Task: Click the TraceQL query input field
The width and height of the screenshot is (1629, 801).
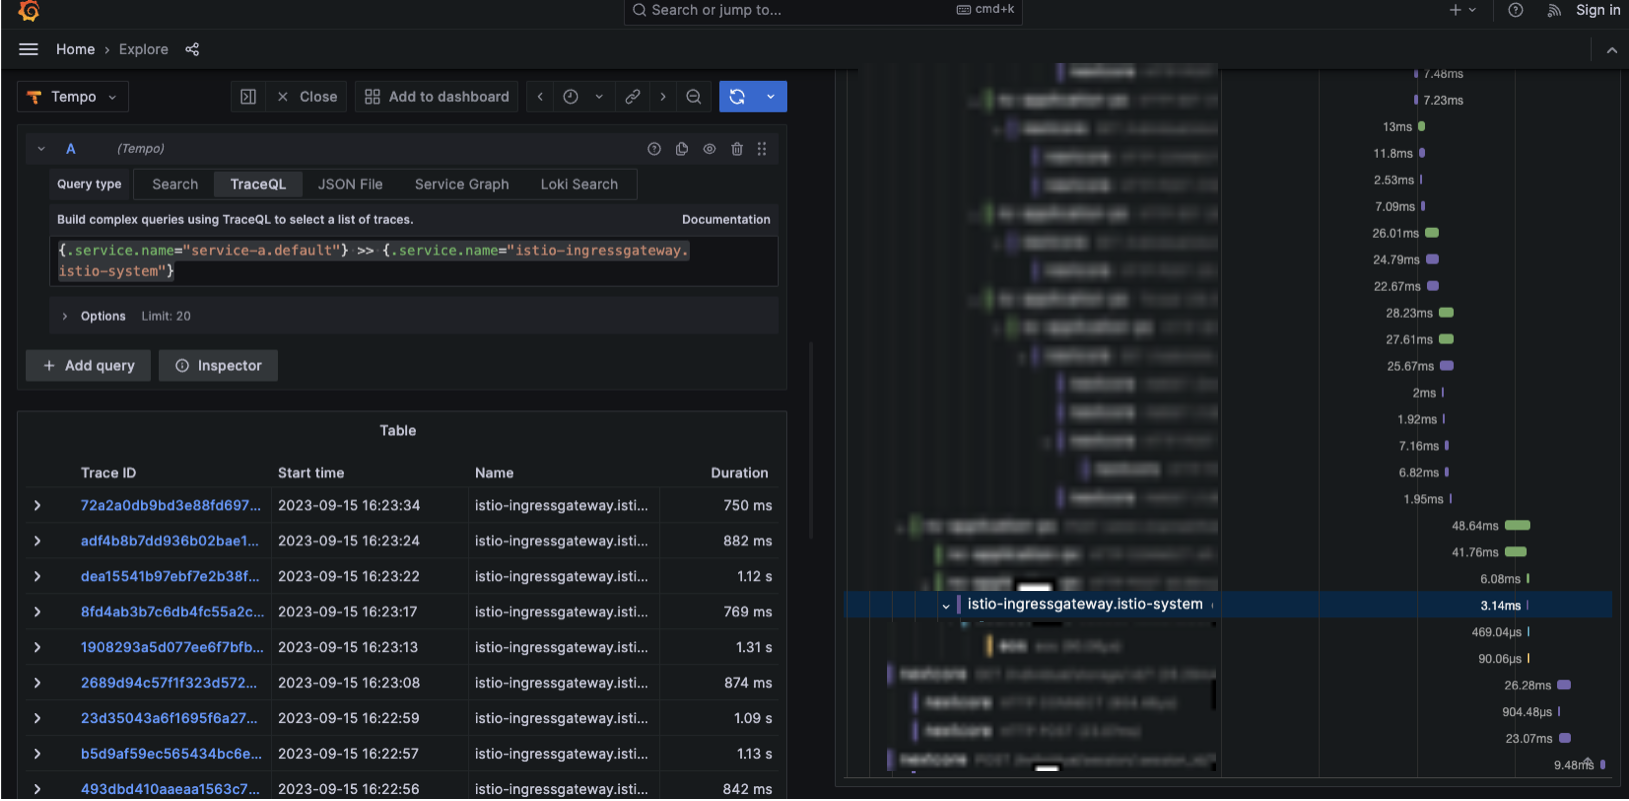Action: 412,261
